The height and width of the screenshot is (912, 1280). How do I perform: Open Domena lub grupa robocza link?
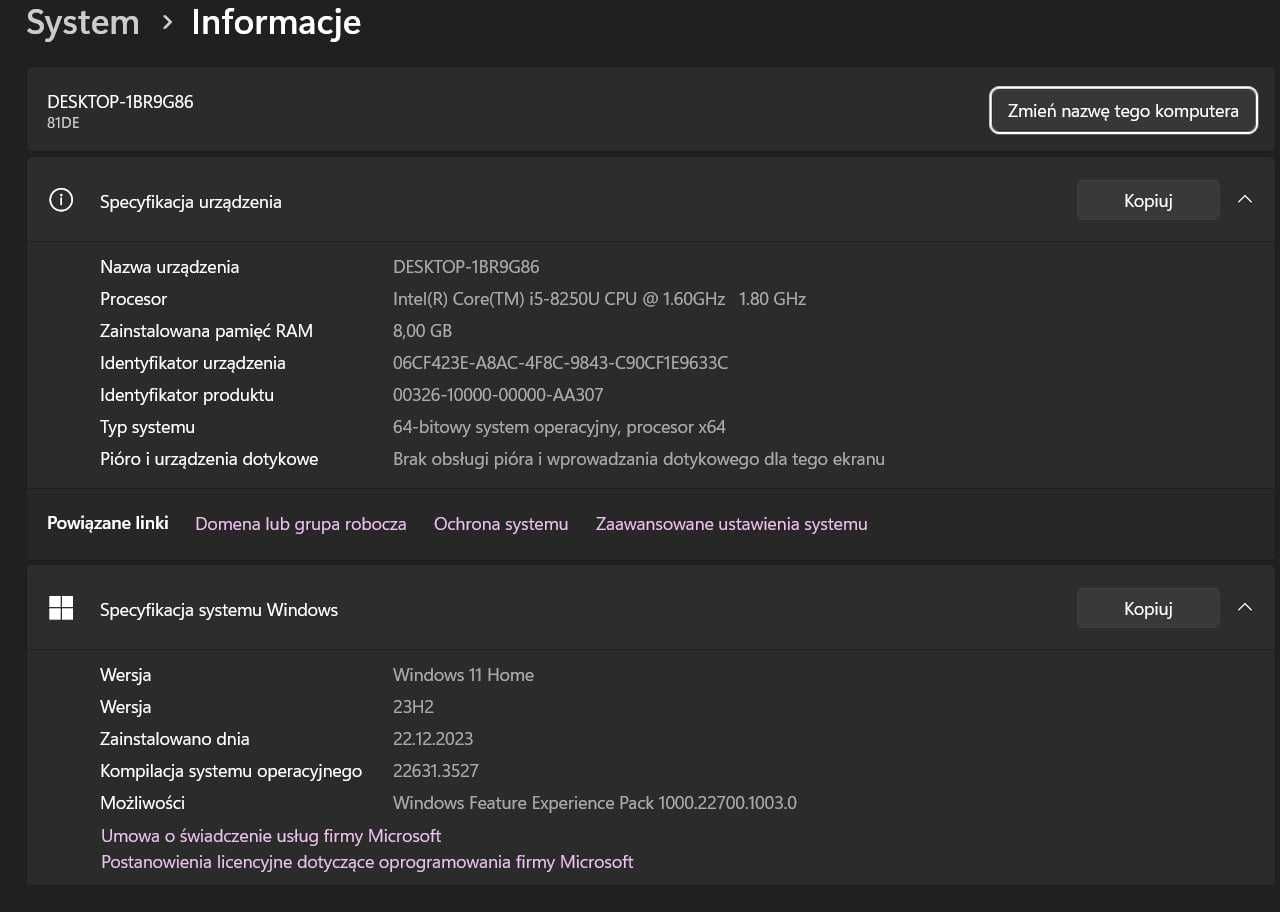301,524
